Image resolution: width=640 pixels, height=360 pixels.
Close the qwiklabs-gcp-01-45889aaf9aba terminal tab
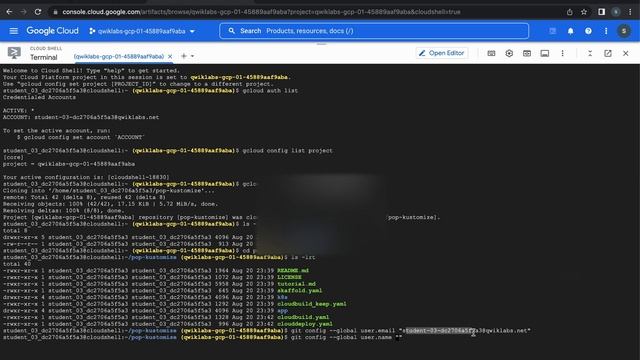(x=170, y=56)
